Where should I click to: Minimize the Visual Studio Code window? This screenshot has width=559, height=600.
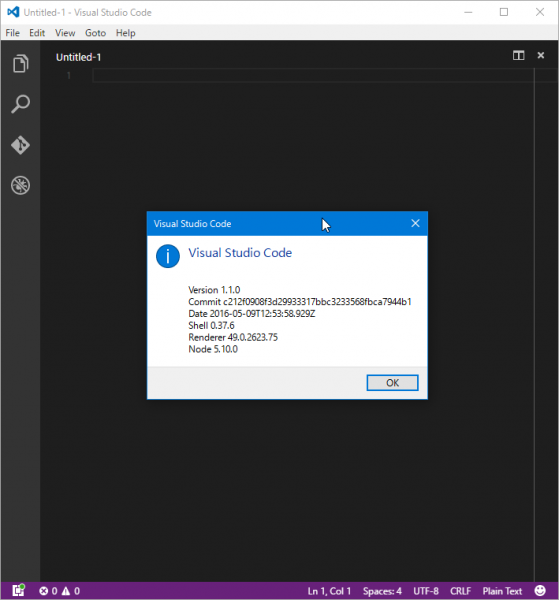point(468,12)
